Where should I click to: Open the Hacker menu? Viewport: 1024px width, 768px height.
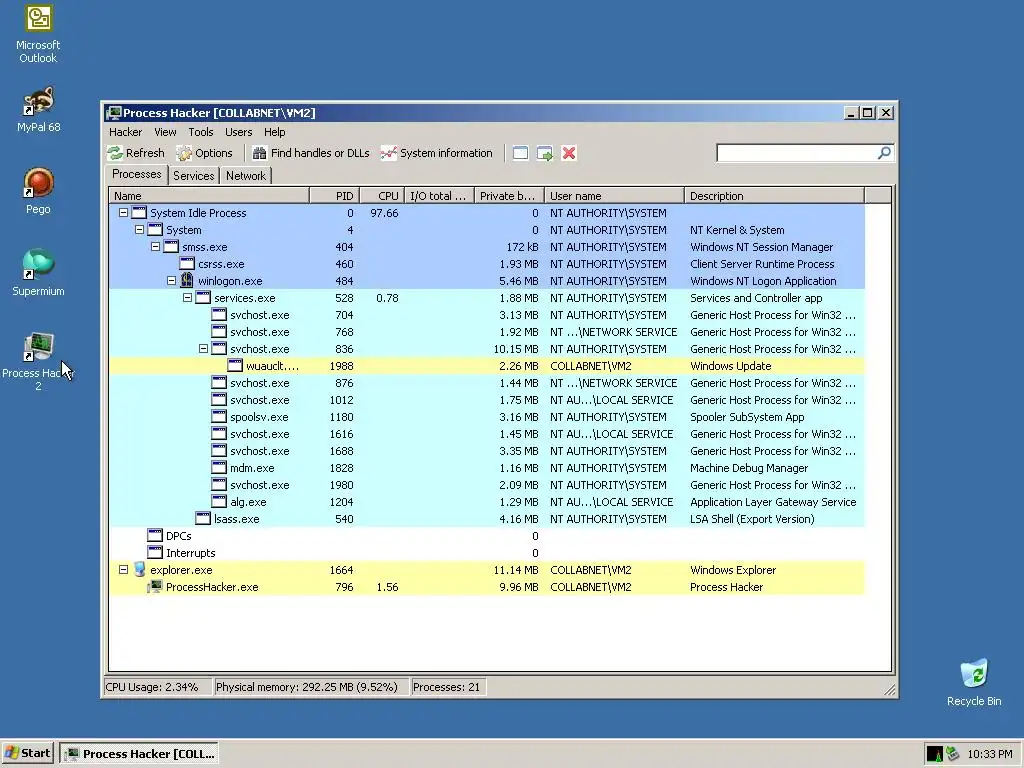pyautogui.click(x=125, y=132)
